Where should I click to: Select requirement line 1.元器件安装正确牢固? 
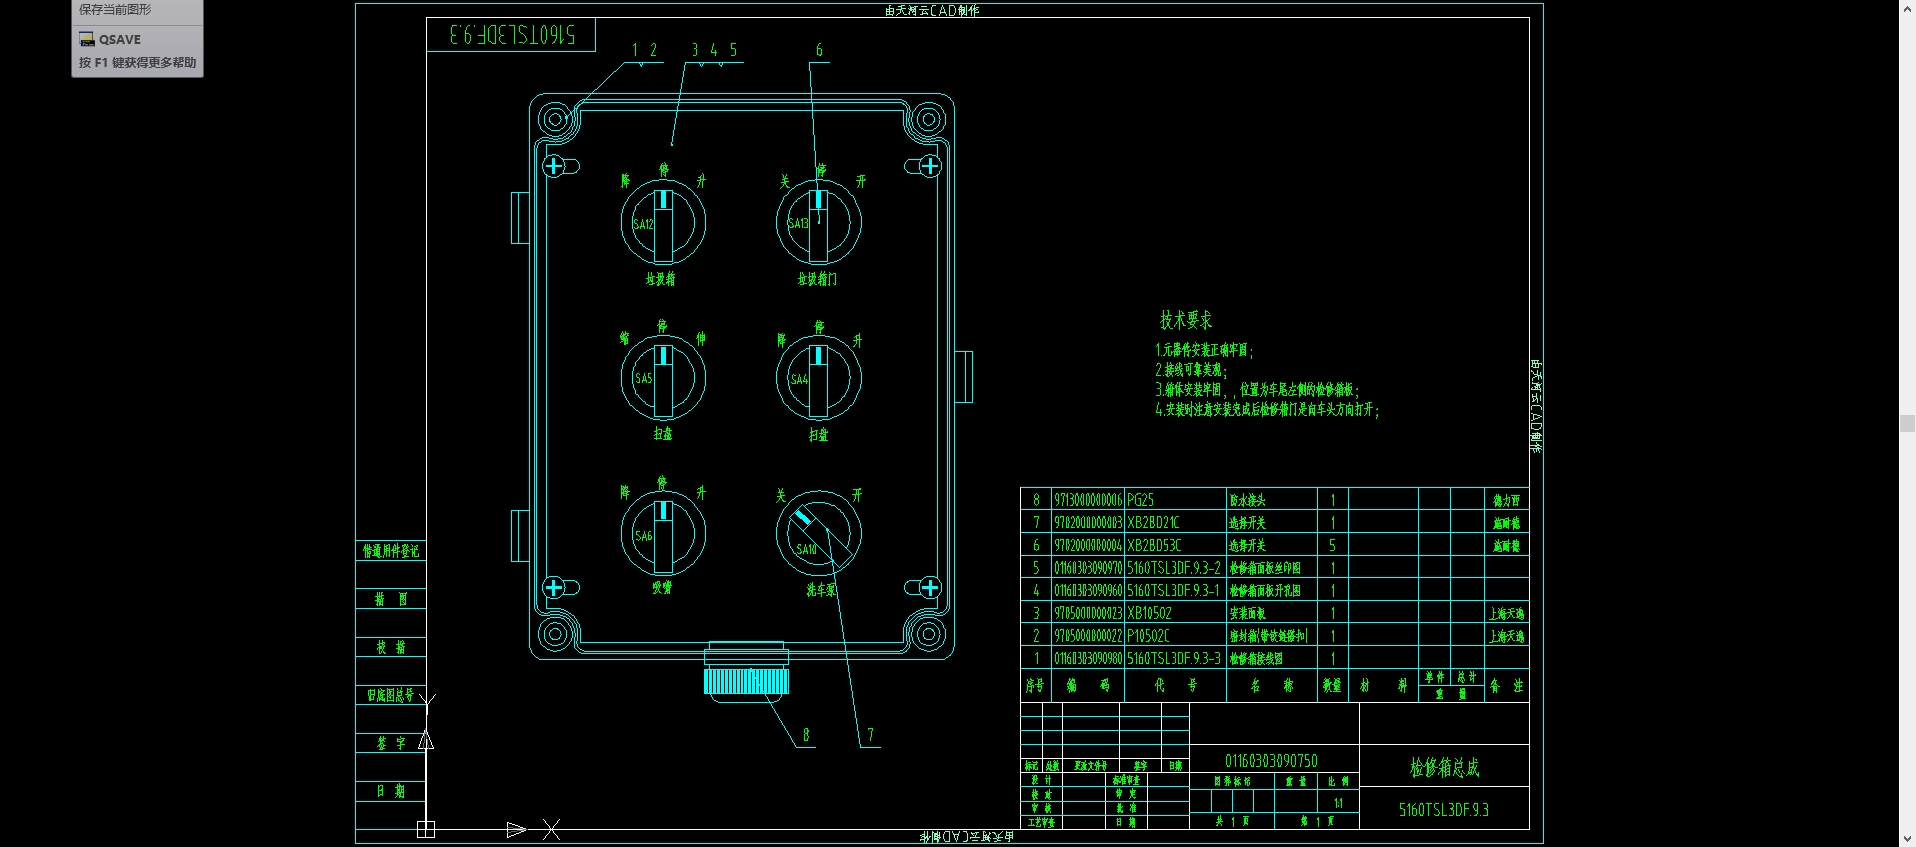pos(1204,350)
